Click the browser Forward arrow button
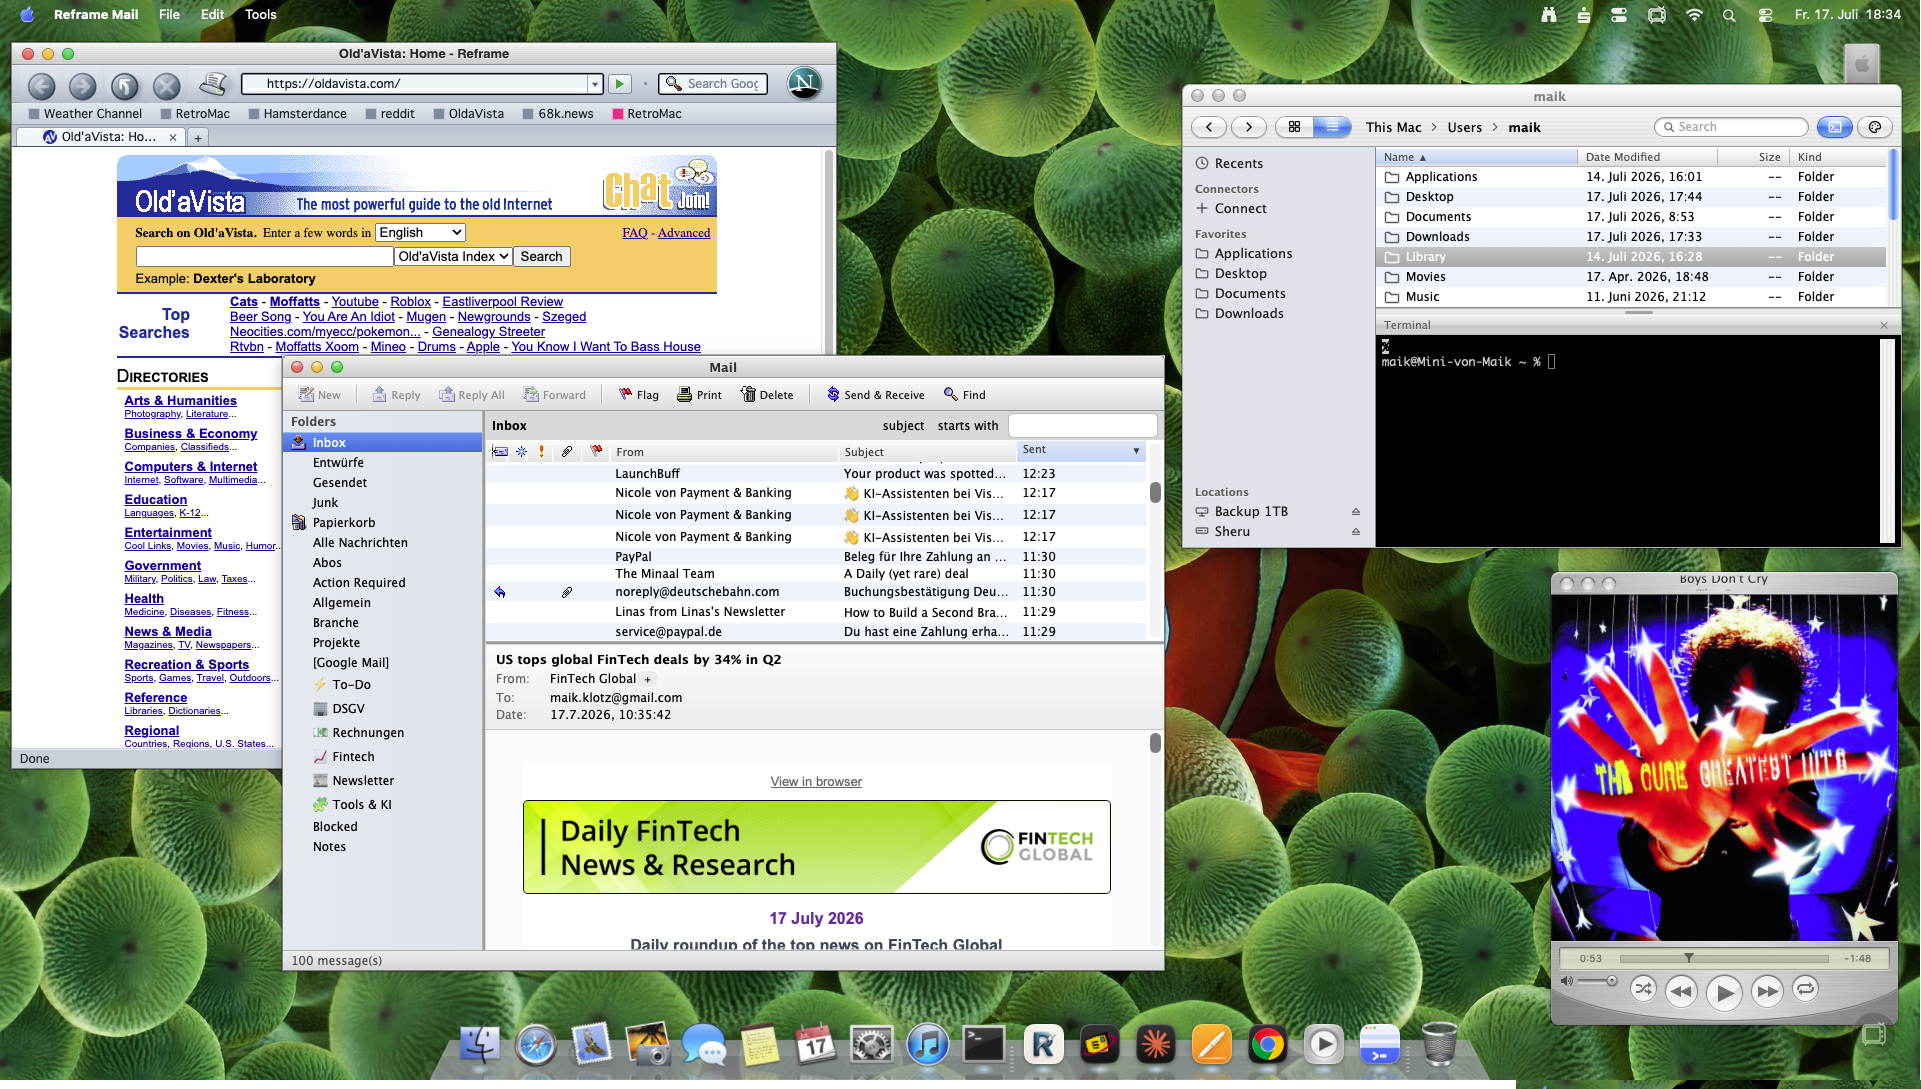 [x=83, y=86]
